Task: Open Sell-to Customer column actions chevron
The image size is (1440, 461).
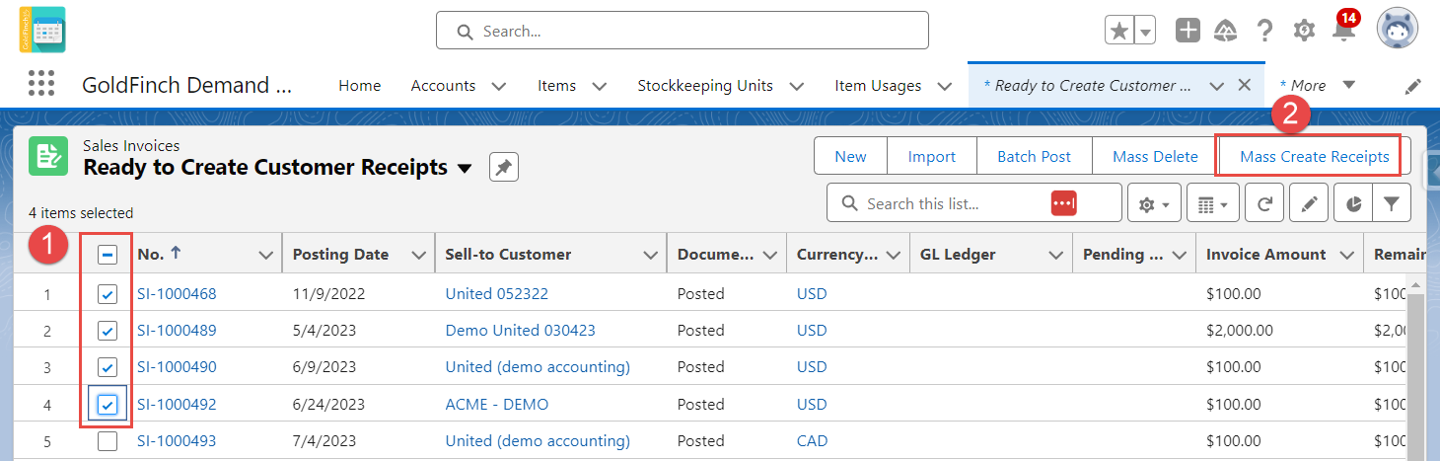Action: pyautogui.click(x=650, y=255)
